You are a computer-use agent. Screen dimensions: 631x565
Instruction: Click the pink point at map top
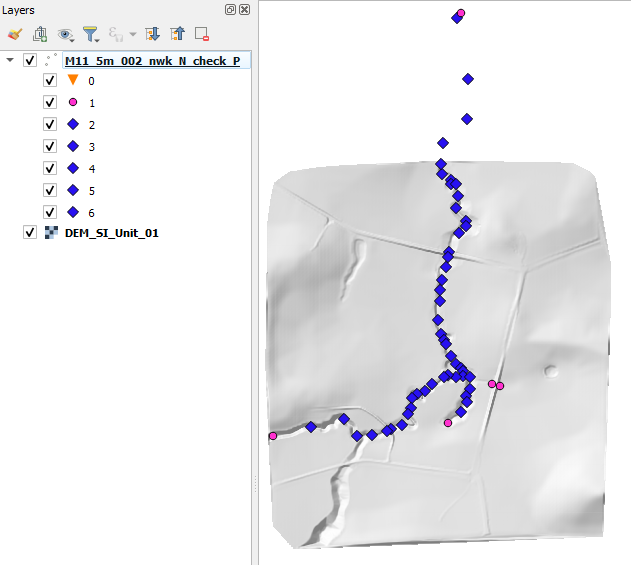pos(461,13)
